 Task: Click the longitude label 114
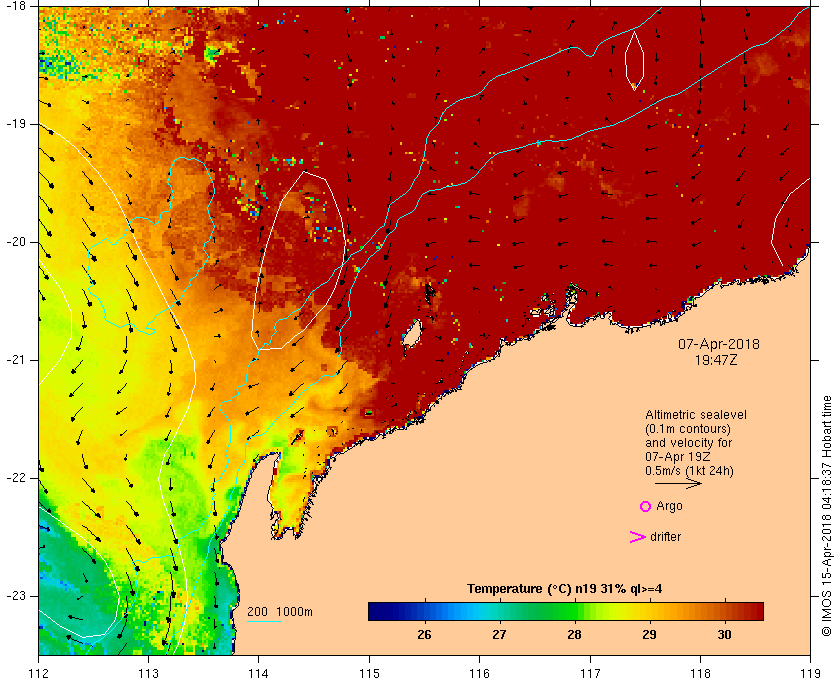click(258, 673)
